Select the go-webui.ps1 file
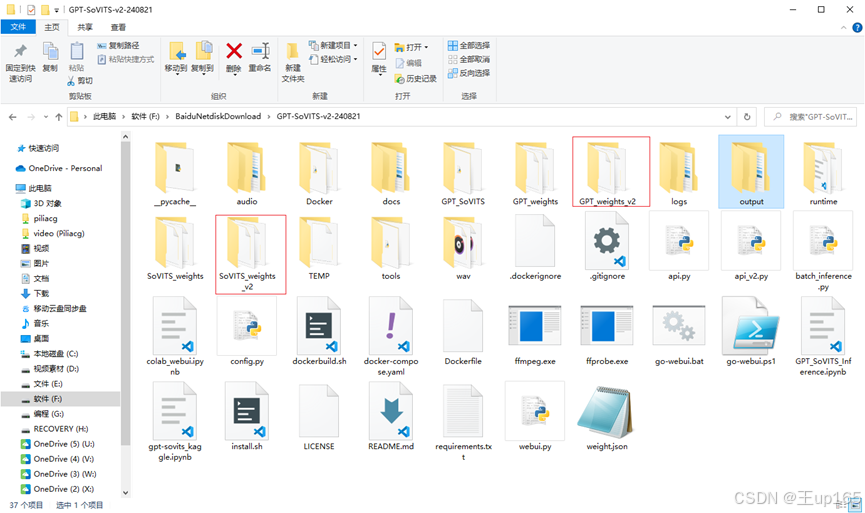 pos(751,332)
